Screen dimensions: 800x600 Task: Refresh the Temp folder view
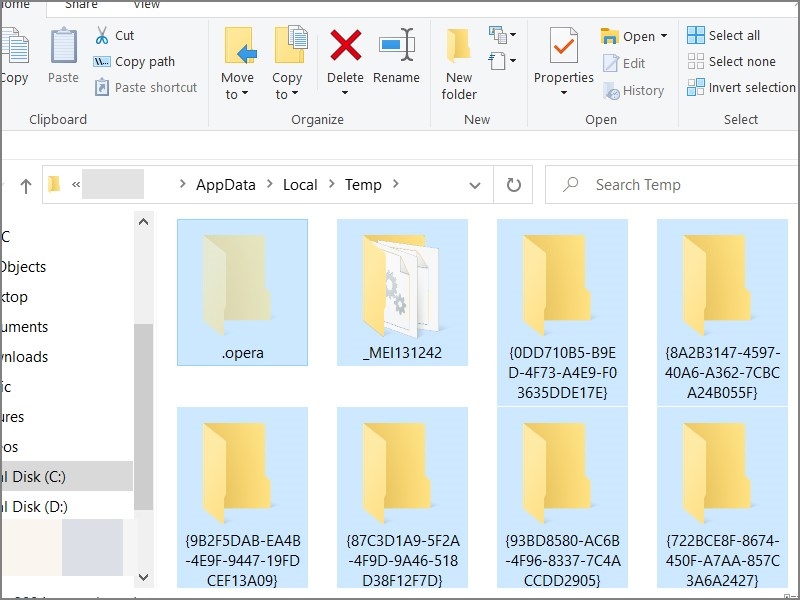(x=513, y=185)
